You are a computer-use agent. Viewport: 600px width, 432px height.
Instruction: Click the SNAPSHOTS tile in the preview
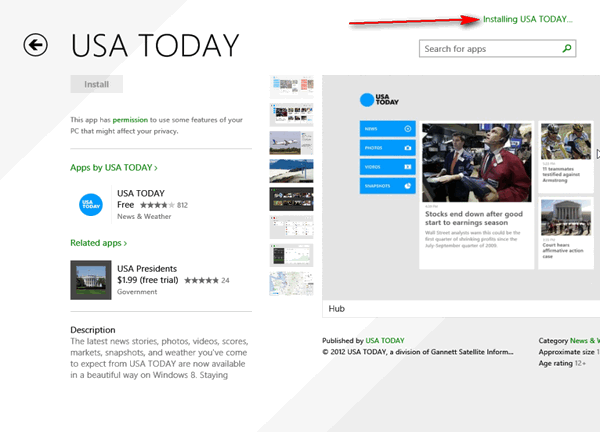[388, 186]
